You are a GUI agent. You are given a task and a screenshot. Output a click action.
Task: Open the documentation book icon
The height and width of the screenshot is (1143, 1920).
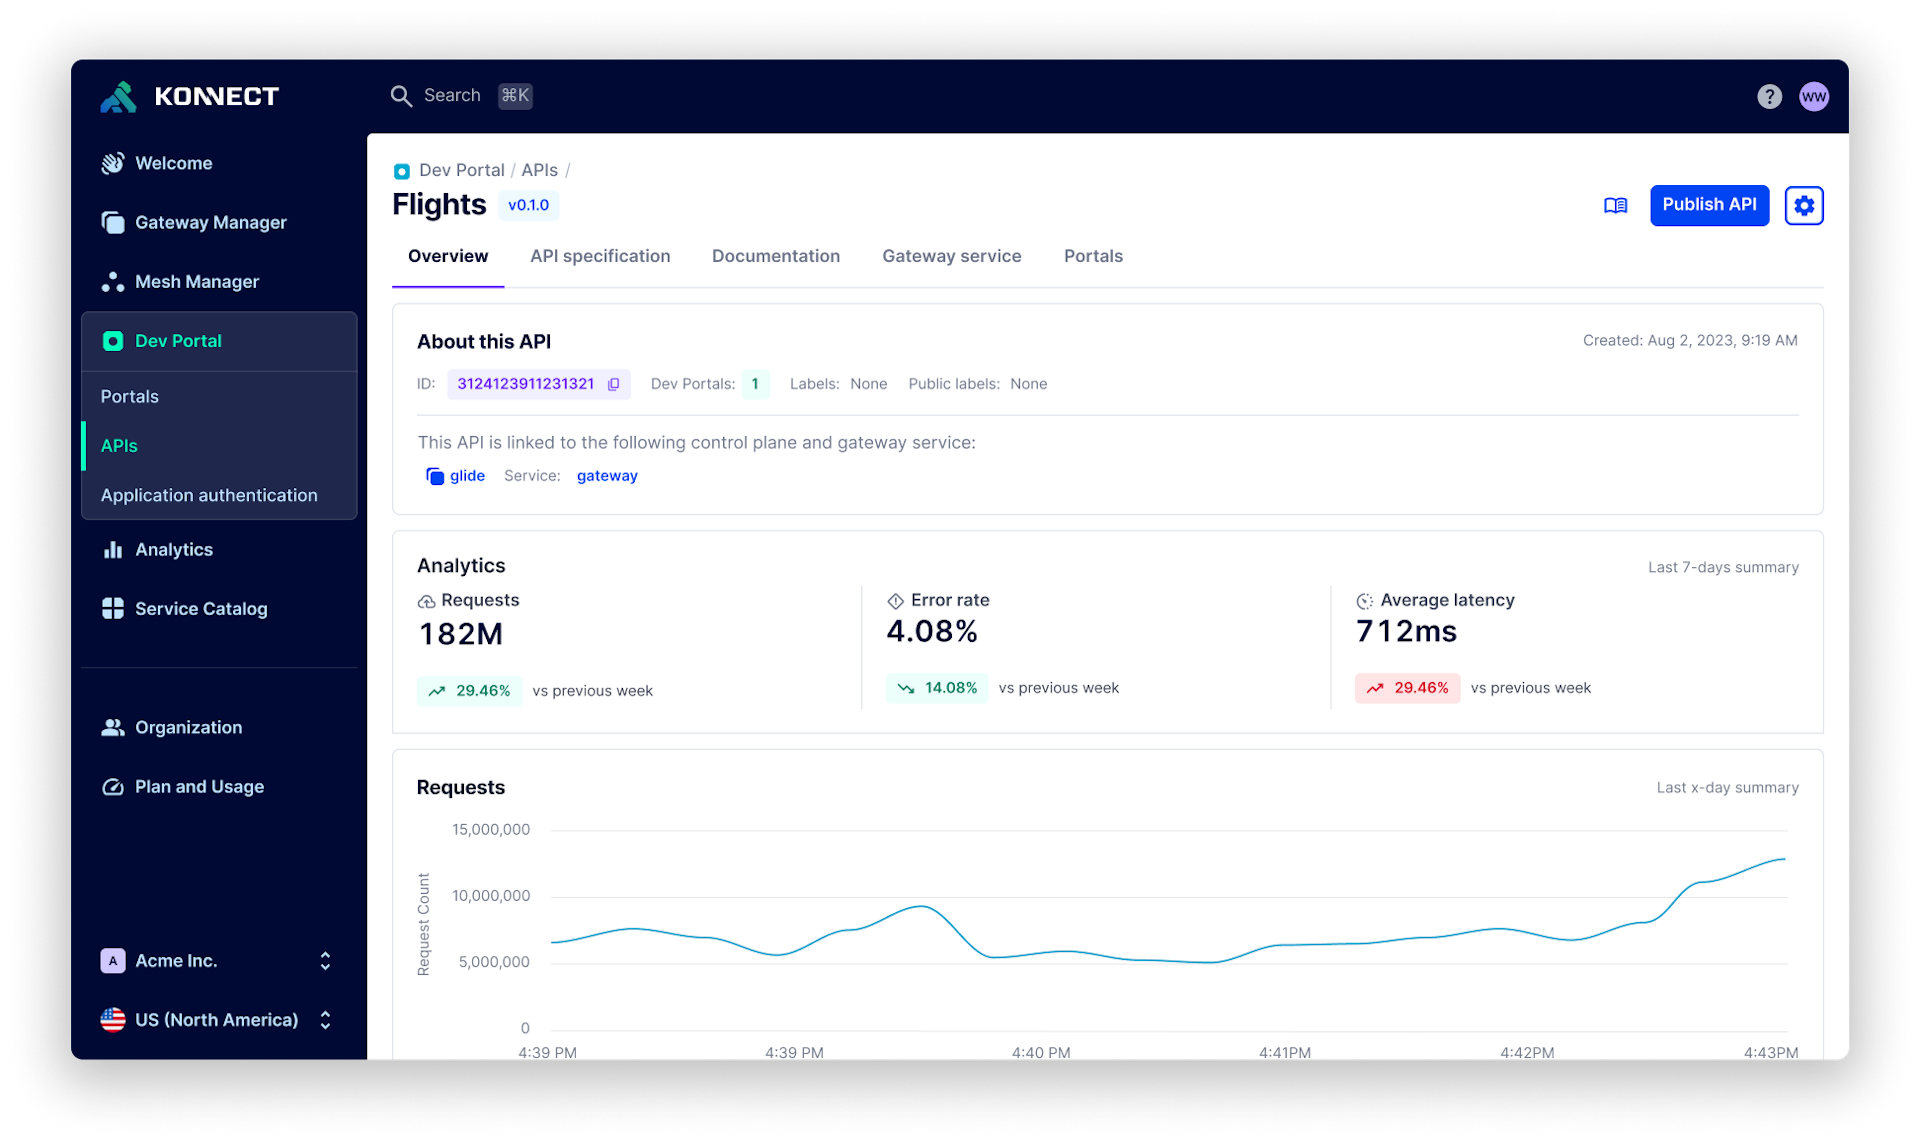[1616, 205]
